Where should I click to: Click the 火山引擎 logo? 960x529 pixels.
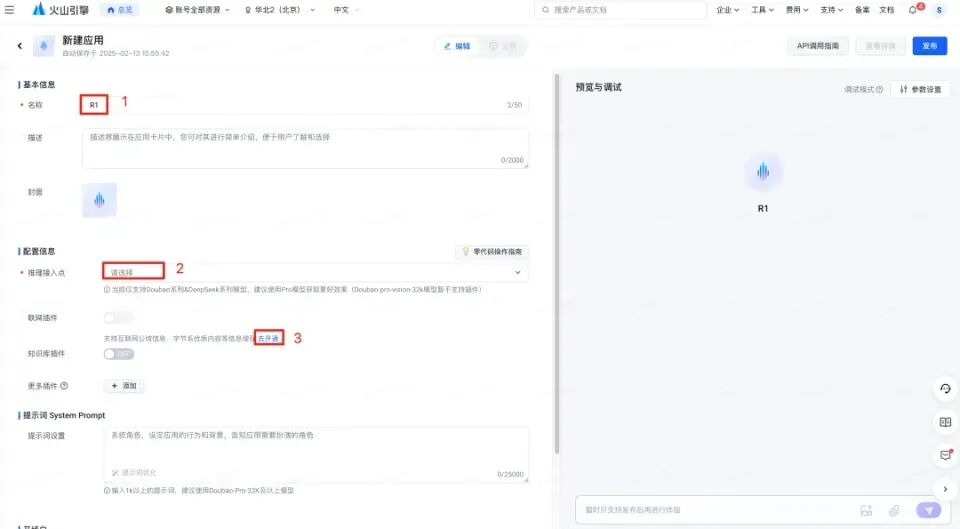pyautogui.click(x=60, y=10)
